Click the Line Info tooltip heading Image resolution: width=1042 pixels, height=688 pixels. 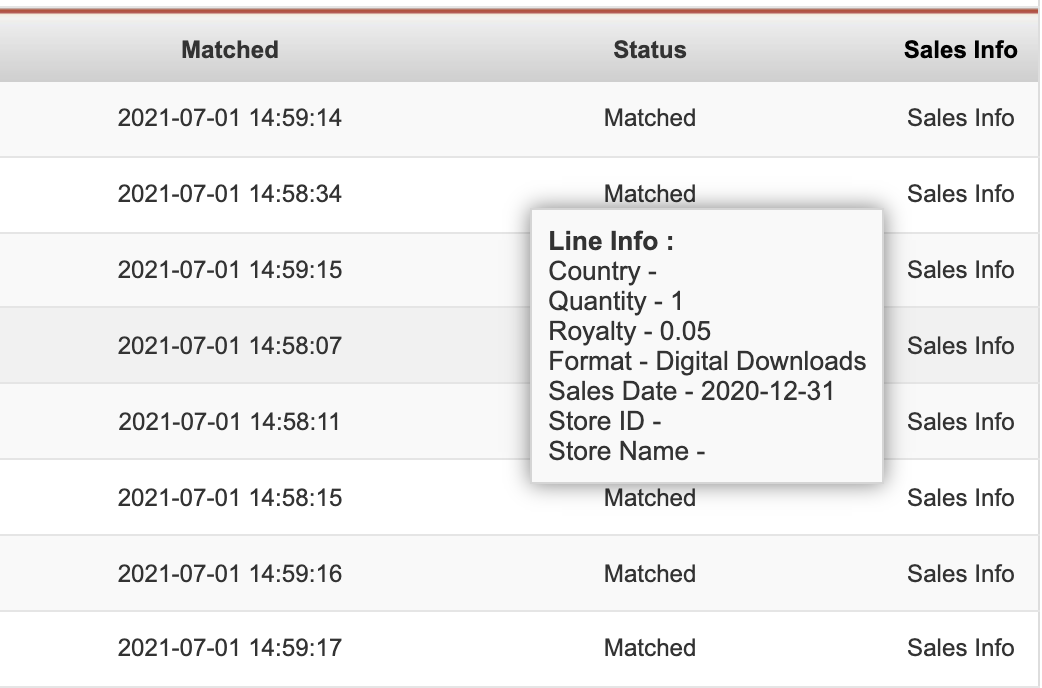pyautogui.click(x=611, y=241)
